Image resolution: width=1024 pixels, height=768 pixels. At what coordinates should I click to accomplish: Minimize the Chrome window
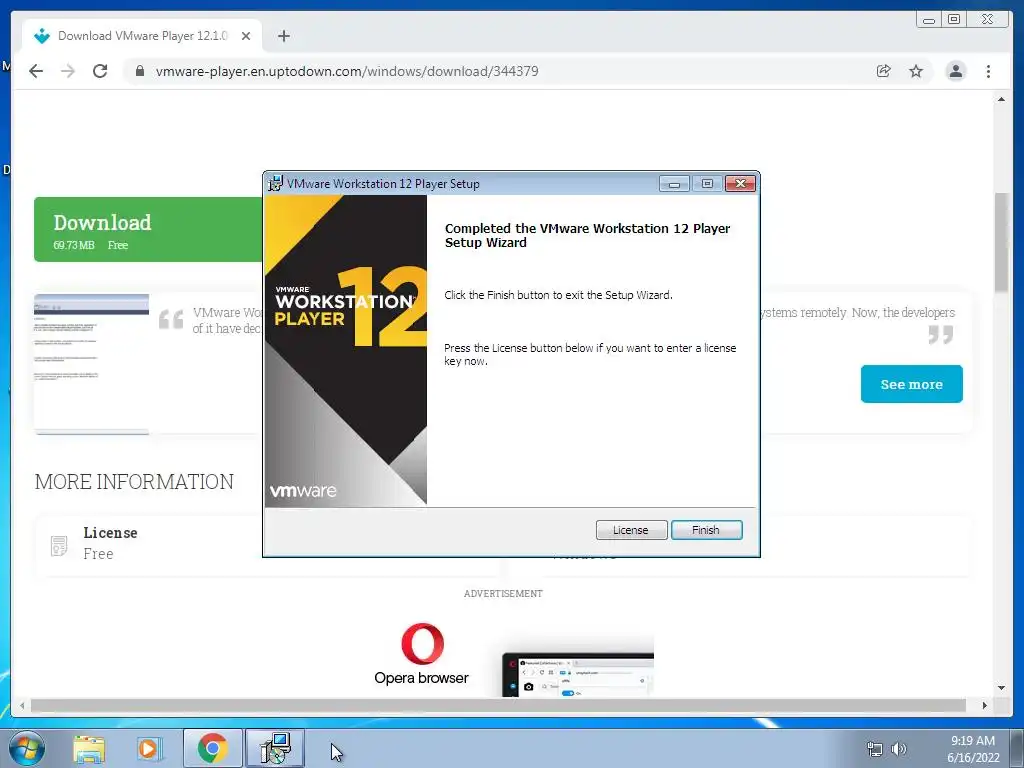tap(929, 20)
